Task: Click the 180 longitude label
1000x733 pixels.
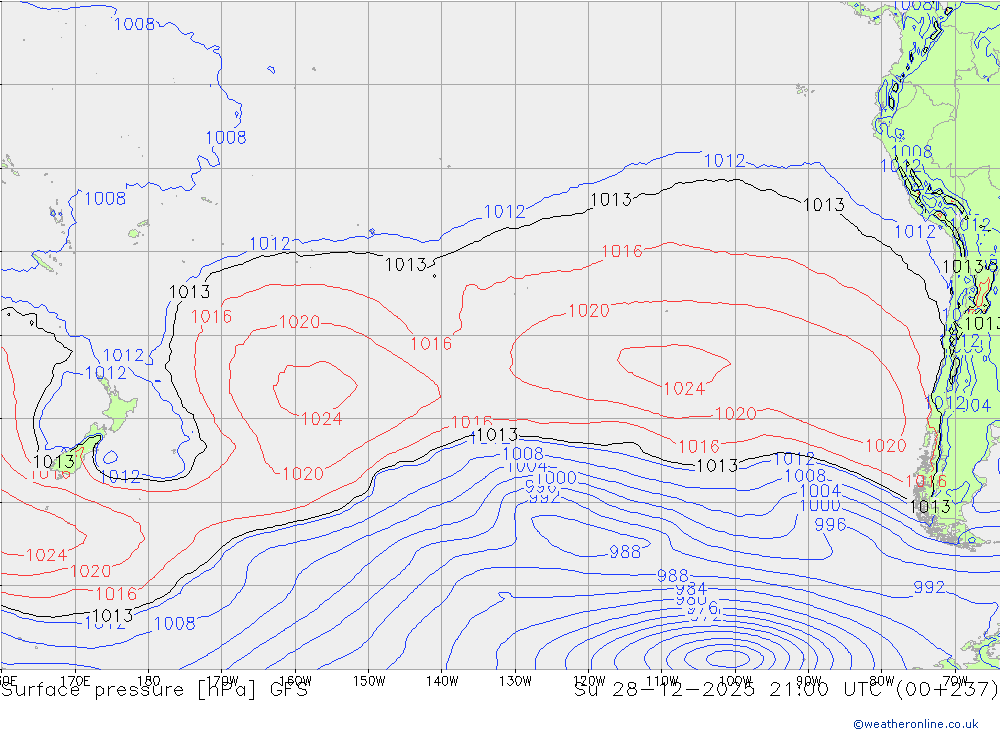Action: coord(149,681)
